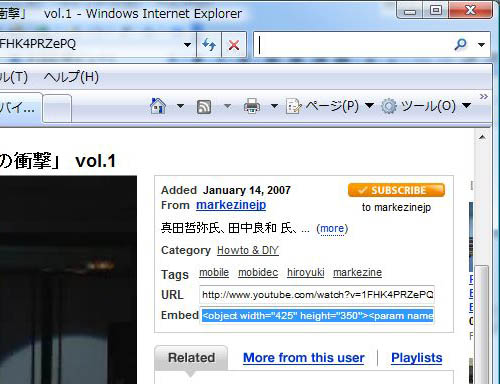Open a new blank tab
The image size is (500, 384).
tap(57, 108)
